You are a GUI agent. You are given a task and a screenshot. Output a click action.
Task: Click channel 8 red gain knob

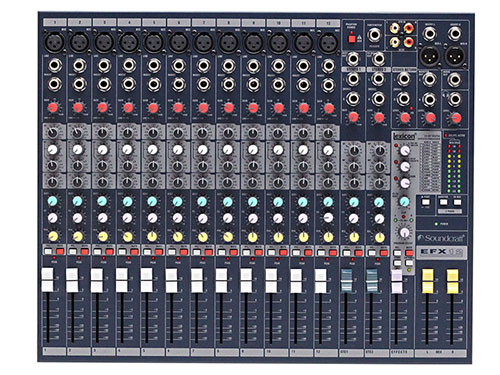[x=228, y=108]
